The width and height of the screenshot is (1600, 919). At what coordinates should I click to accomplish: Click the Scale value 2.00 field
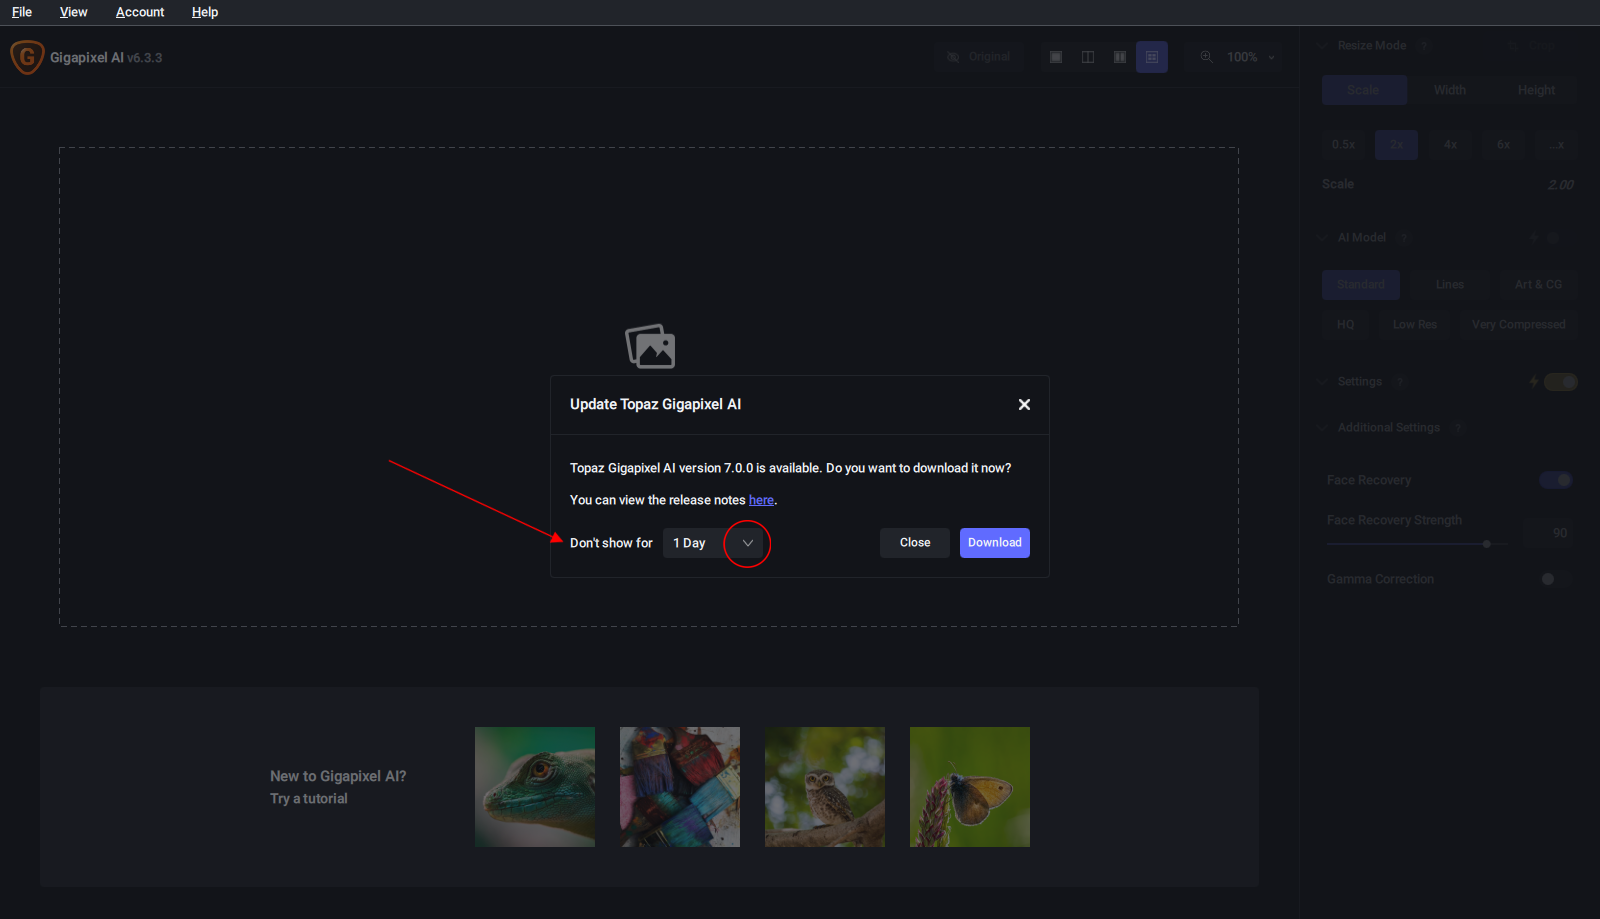click(1560, 185)
